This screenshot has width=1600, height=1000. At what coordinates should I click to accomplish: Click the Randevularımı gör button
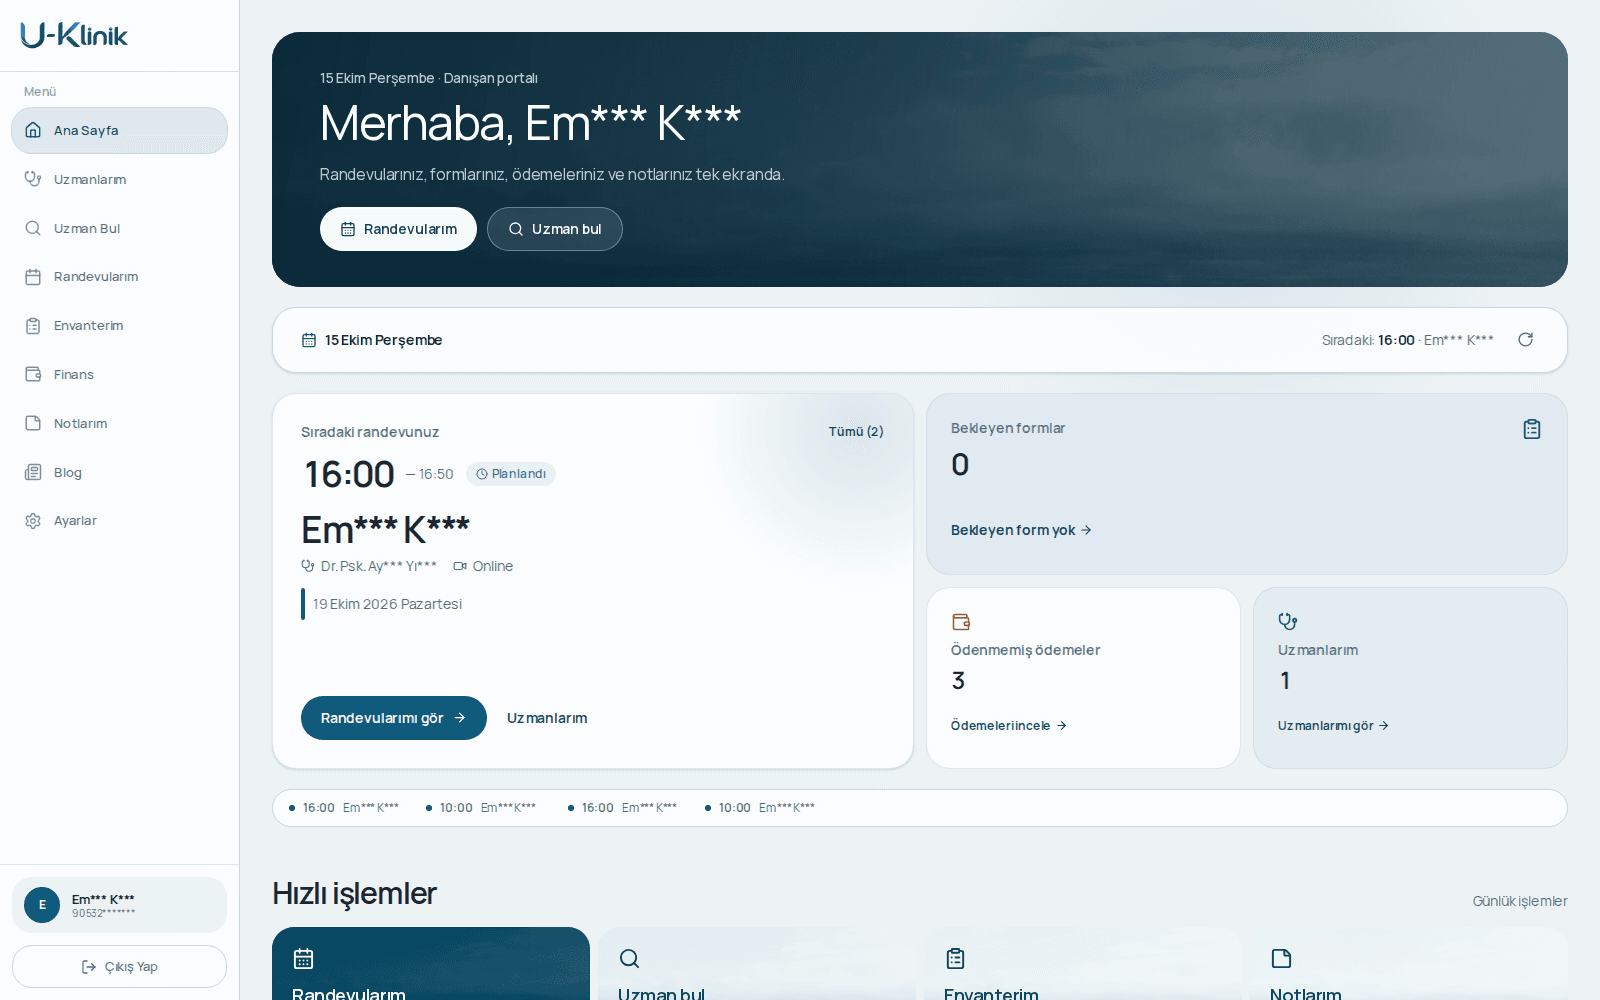pyautogui.click(x=394, y=718)
